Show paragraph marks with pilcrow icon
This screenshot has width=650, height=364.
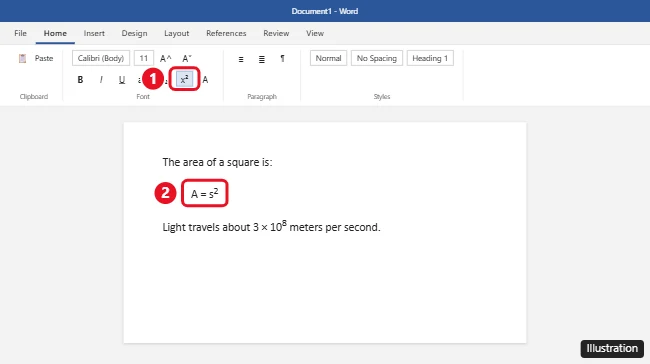coord(282,58)
